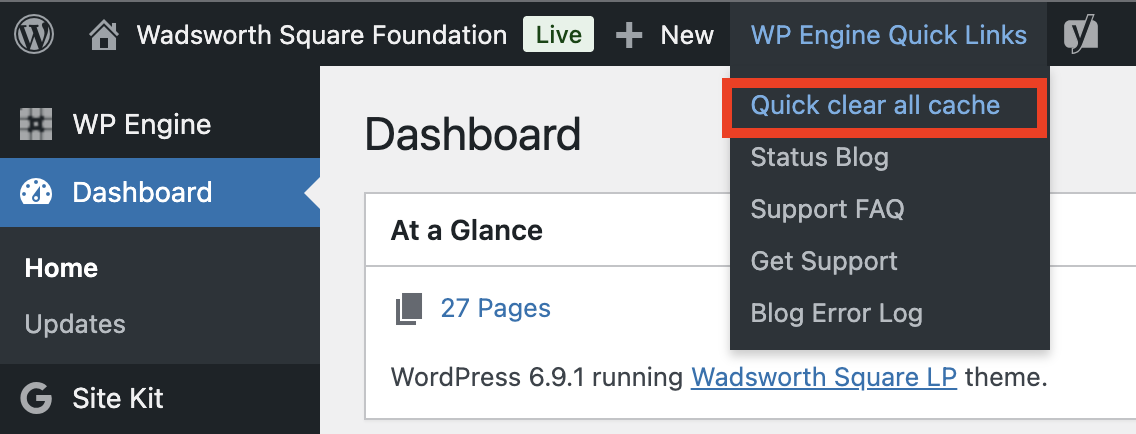Click the Wadsworth Square LP theme link
The image size is (1136, 434).
coord(824,377)
